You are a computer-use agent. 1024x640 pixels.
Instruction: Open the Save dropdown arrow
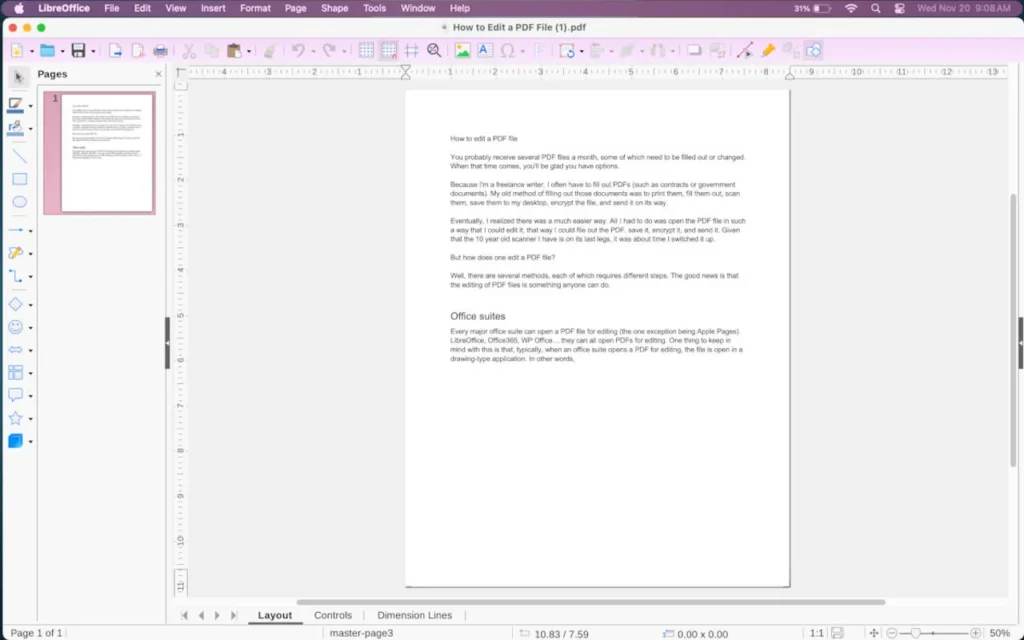pyautogui.click(x=93, y=52)
